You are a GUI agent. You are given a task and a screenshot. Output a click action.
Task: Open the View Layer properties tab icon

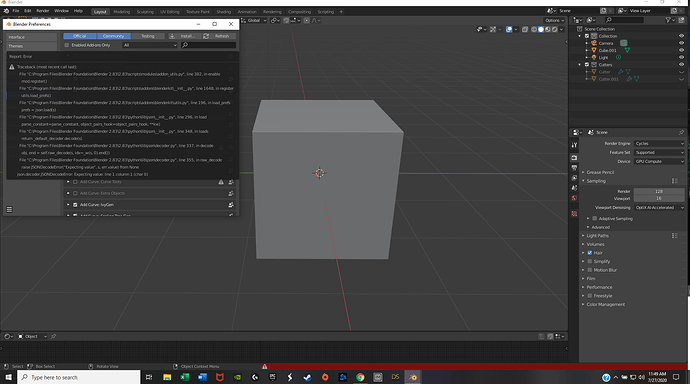coord(574,178)
